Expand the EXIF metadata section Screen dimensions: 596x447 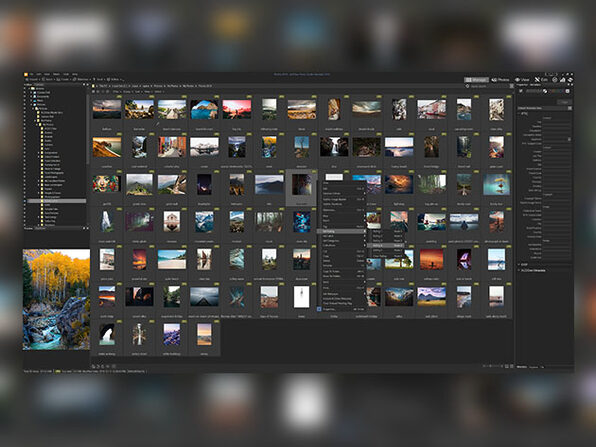click(520, 265)
